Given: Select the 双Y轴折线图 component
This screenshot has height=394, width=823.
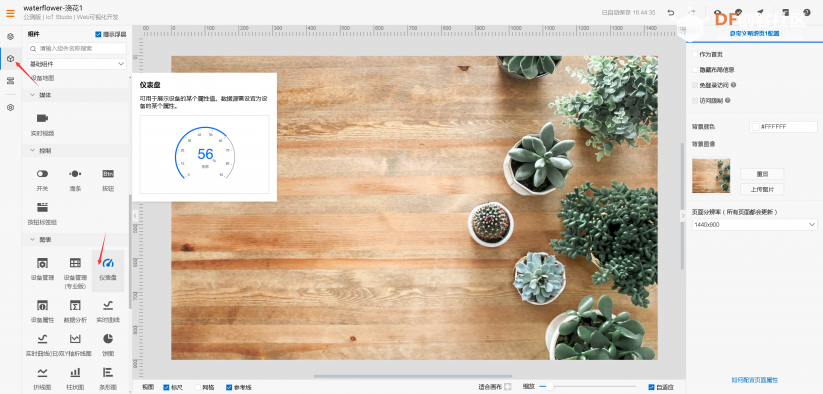Looking at the screenshot, I should [75, 344].
